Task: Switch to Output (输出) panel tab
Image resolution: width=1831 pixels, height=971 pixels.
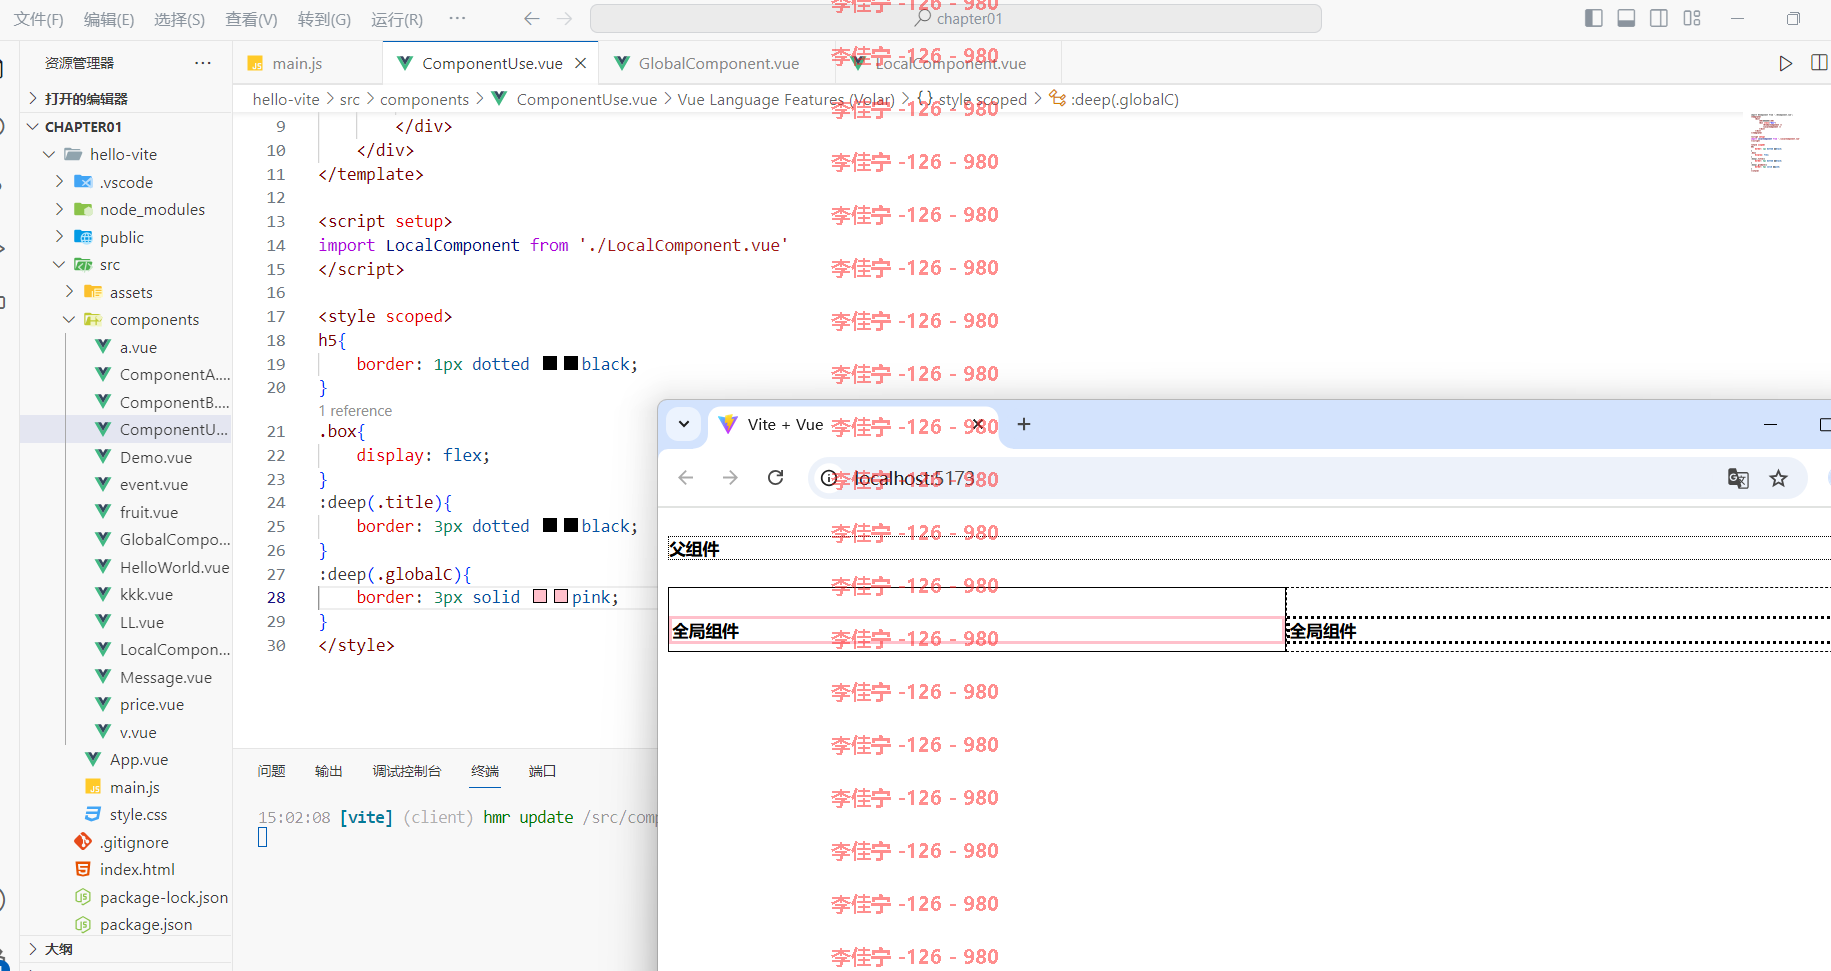Action: (328, 771)
